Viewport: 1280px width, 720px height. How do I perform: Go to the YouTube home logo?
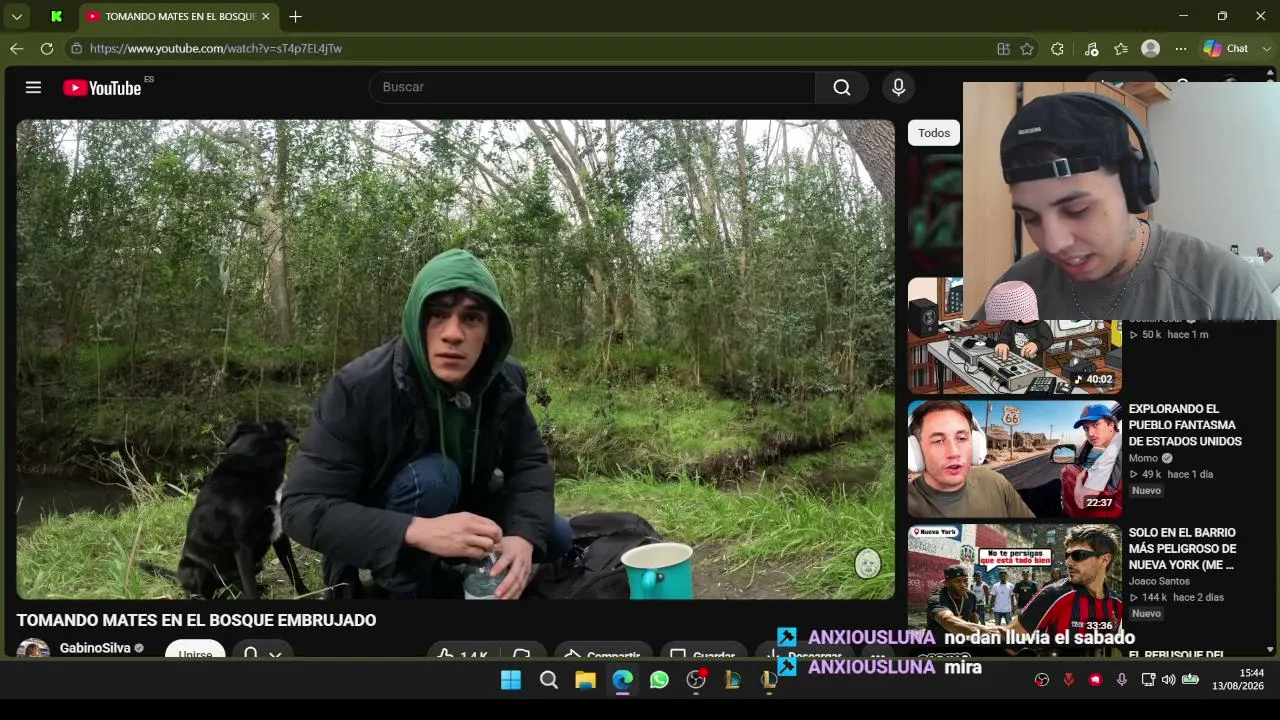102,88
